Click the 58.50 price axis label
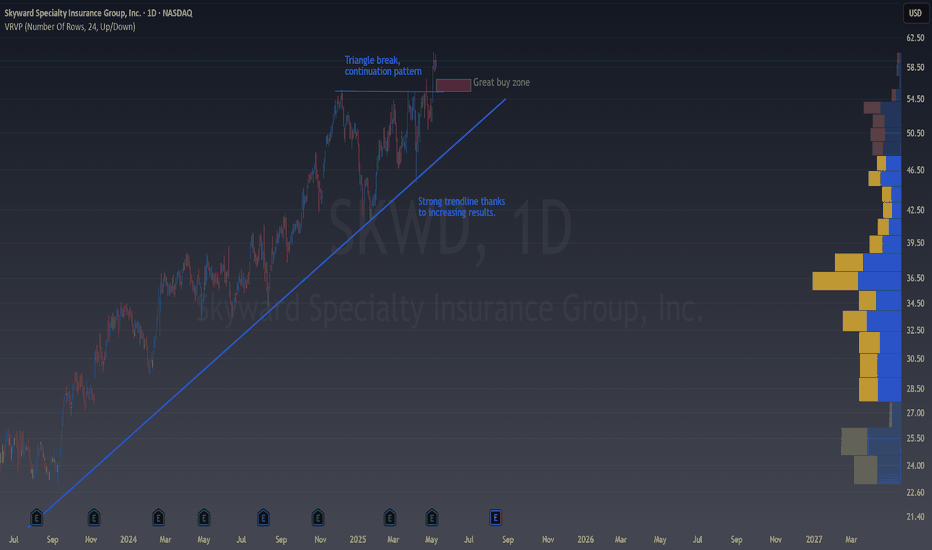932x550 pixels. (x=915, y=67)
